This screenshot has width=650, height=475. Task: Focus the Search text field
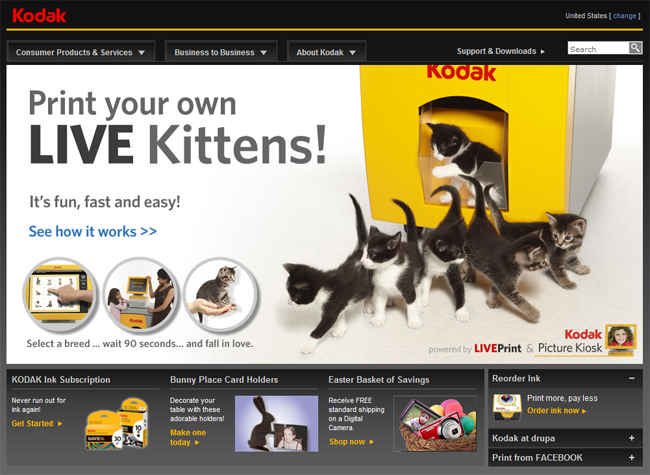(598, 48)
